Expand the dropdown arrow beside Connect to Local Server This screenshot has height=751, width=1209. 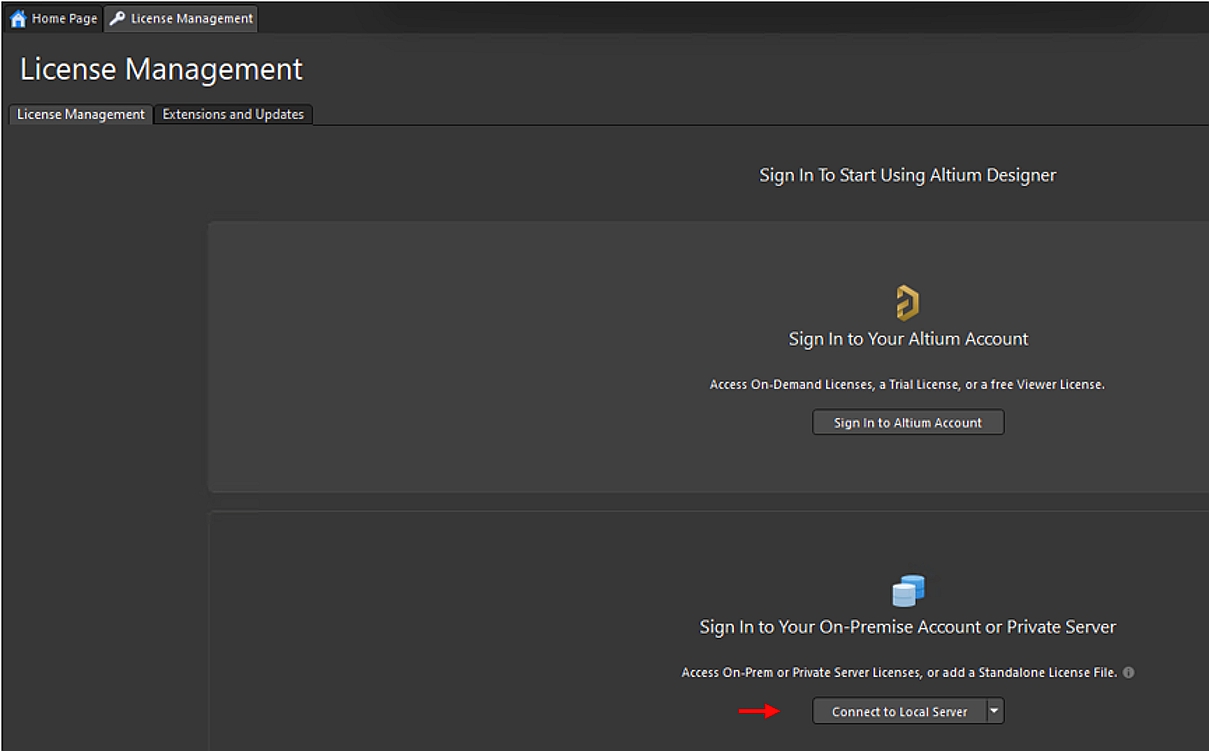[x=994, y=711]
